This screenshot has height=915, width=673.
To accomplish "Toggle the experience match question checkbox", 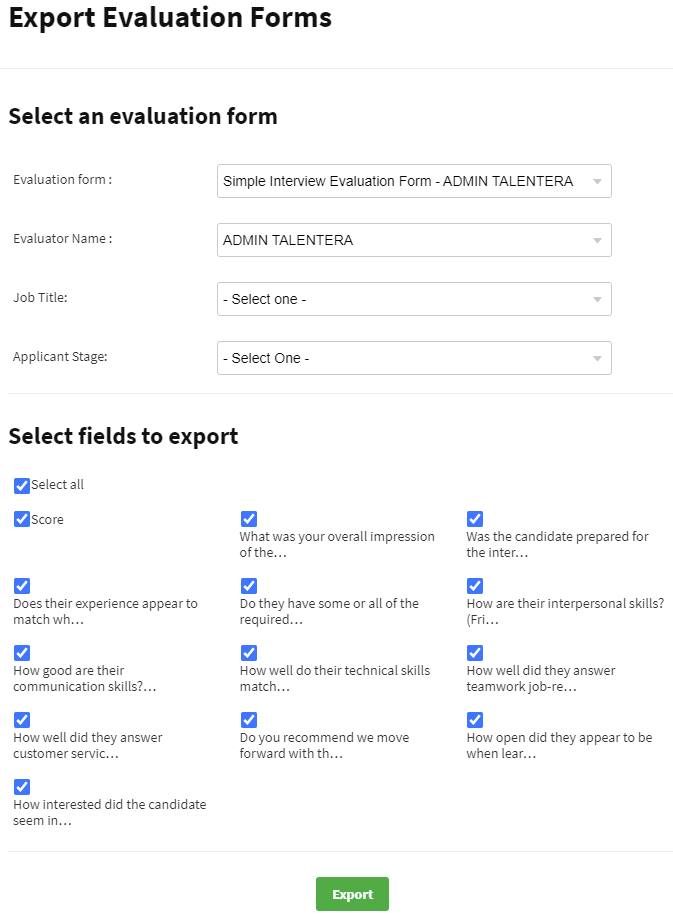I will (22, 586).
